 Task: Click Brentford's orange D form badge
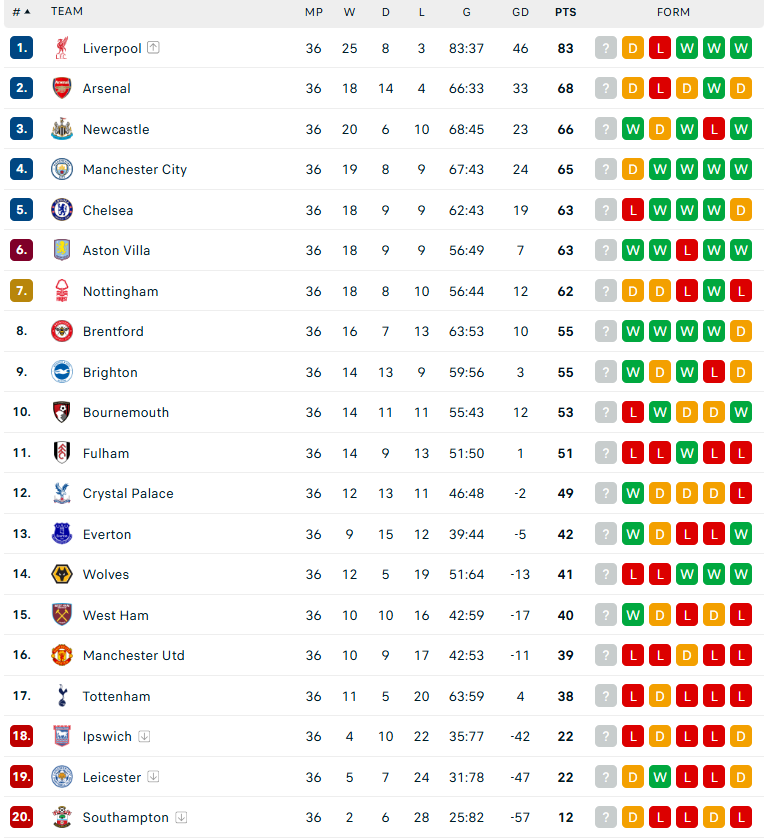(740, 331)
